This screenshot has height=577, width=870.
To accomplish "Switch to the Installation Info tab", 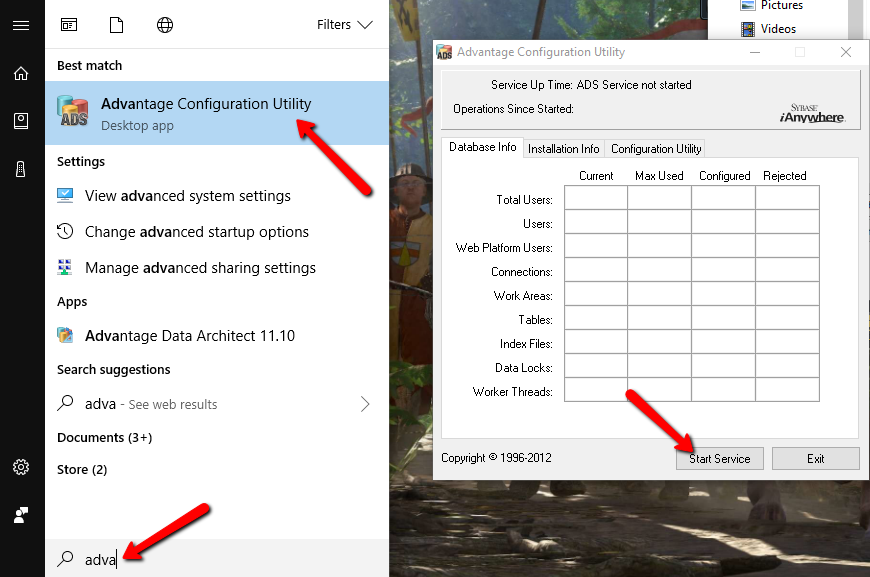I will pyautogui.click(x=564, y=149).
